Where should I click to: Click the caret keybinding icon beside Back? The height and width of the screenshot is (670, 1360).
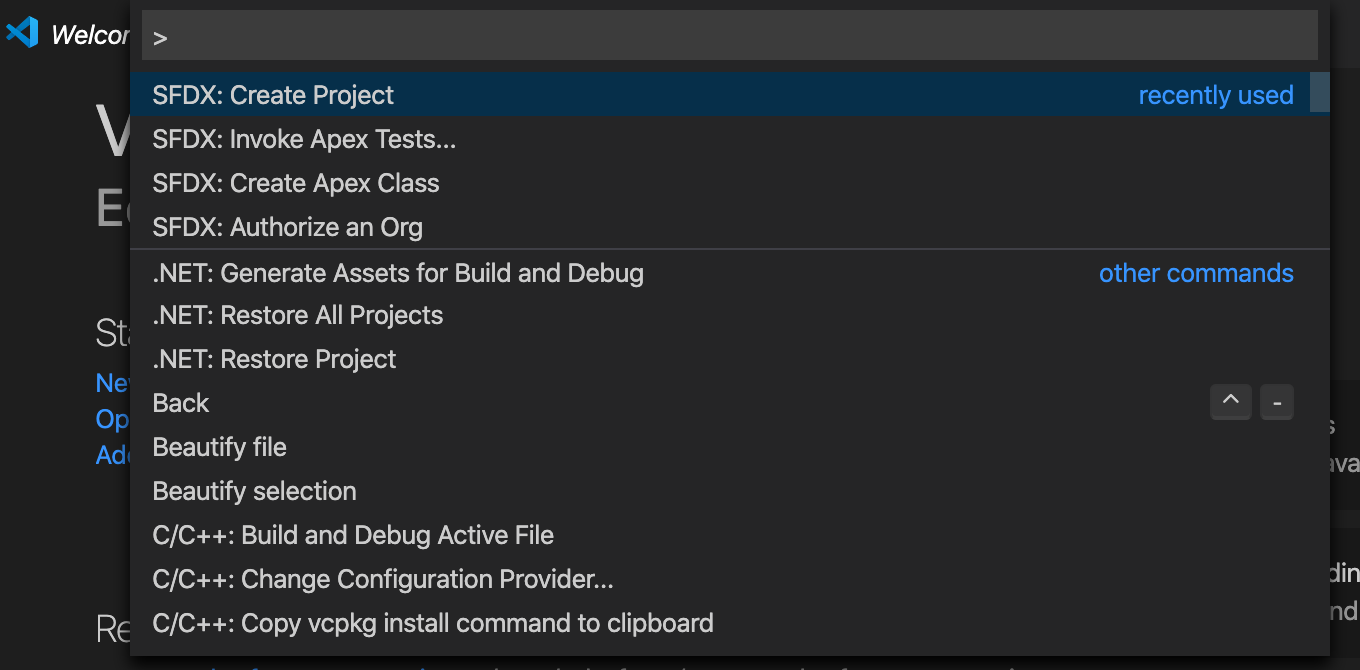[x=1231, y=402]
